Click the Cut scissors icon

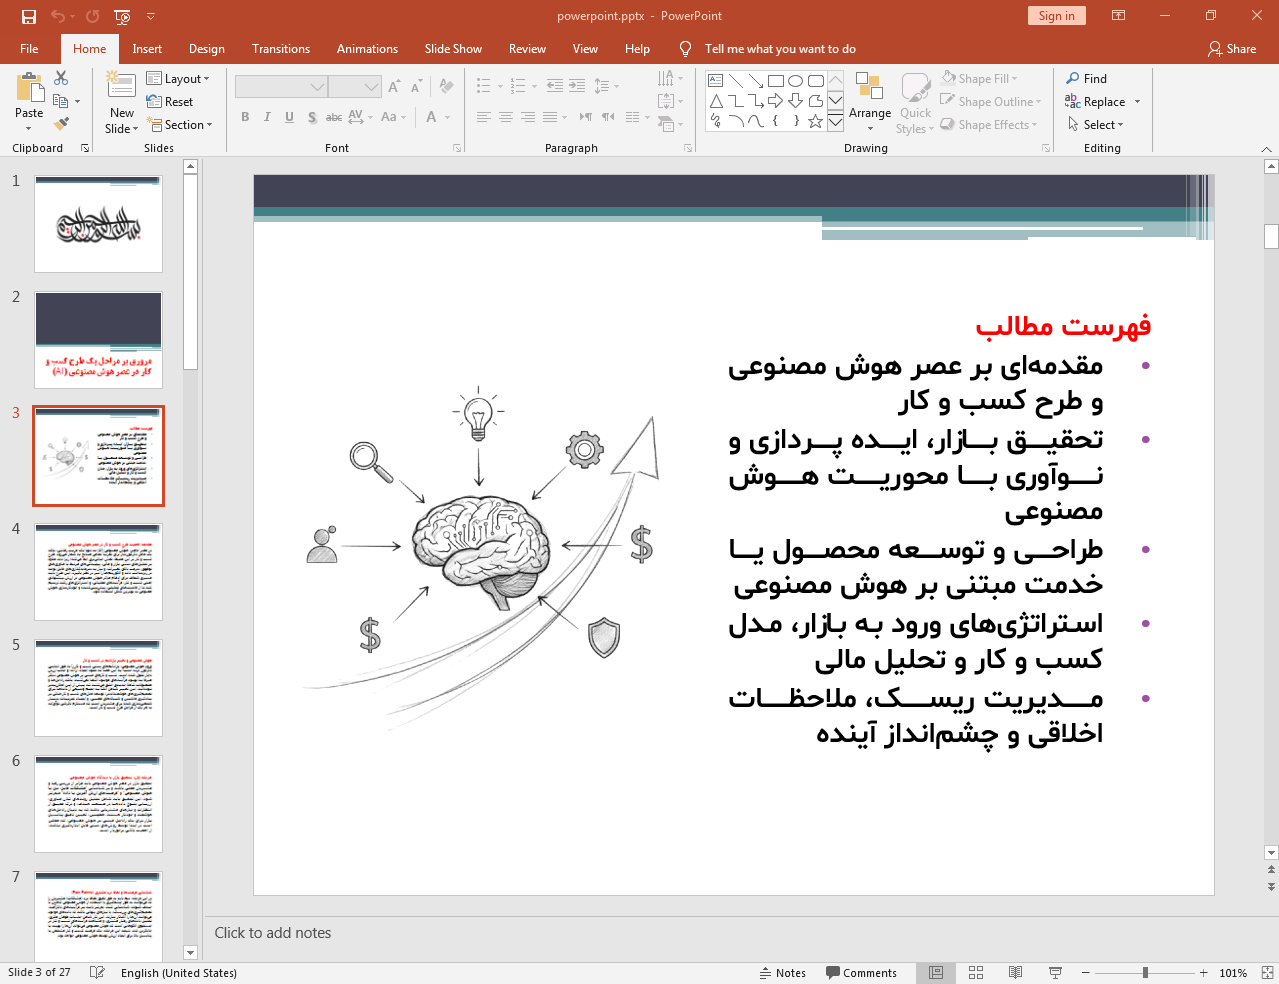point(61,78)
